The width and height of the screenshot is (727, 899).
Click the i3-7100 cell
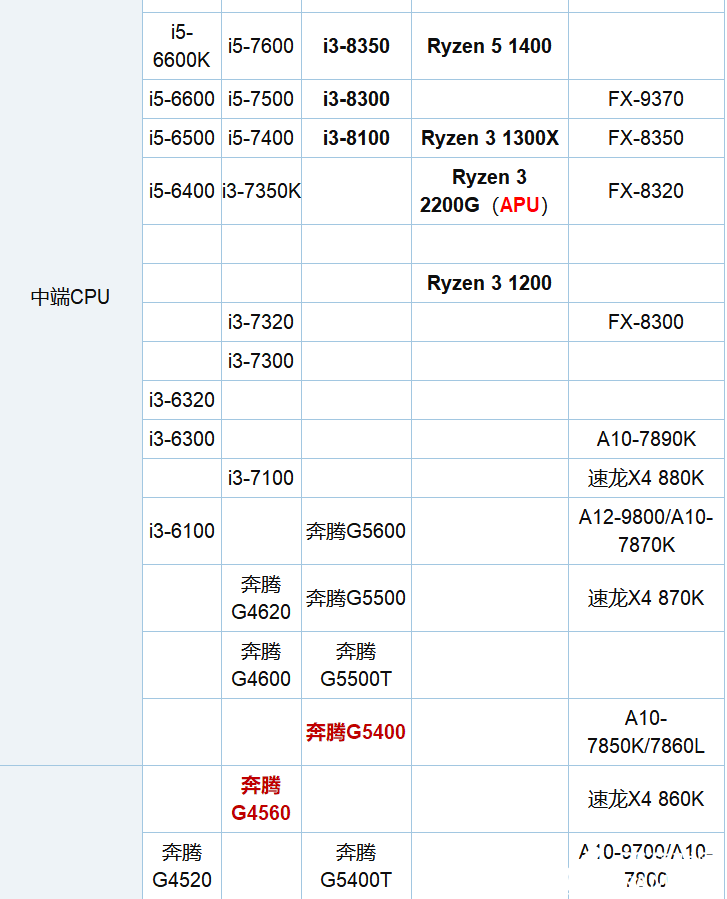tap(261, 478)
